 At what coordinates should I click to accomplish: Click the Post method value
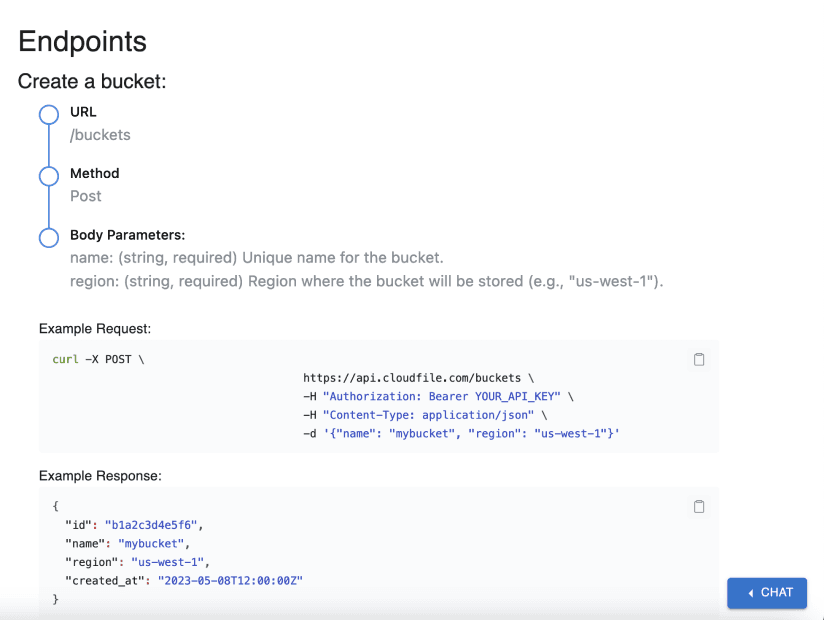(86, 197)
